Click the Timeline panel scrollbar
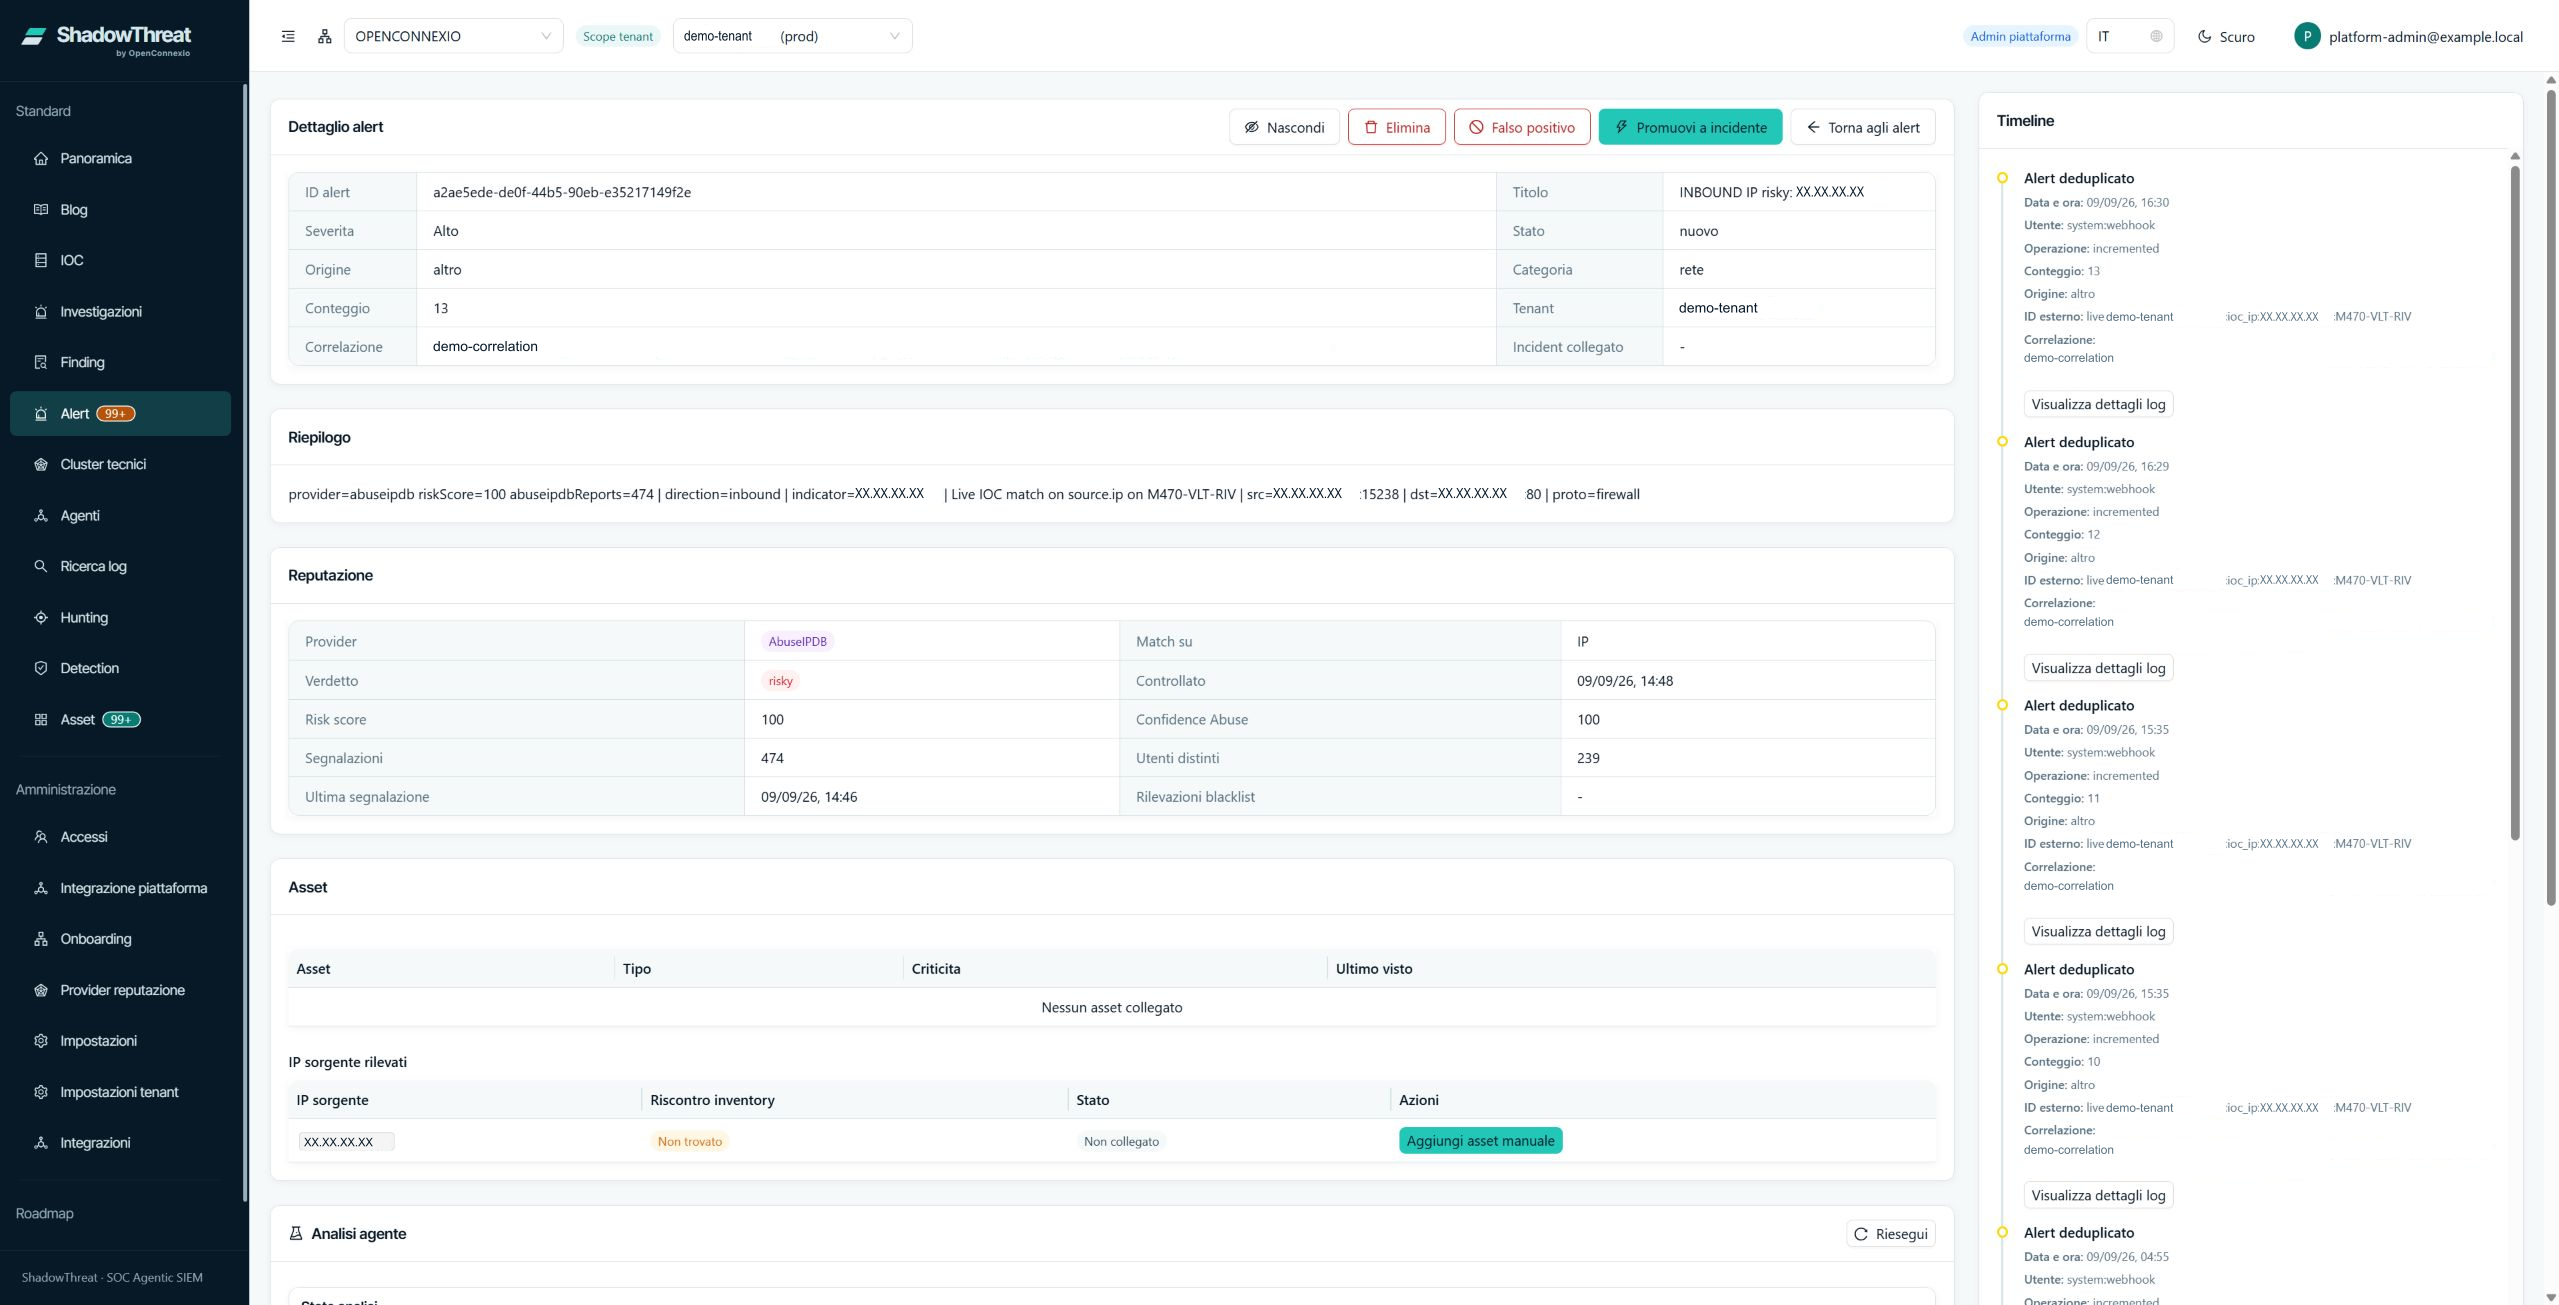 pos(2514,500)
